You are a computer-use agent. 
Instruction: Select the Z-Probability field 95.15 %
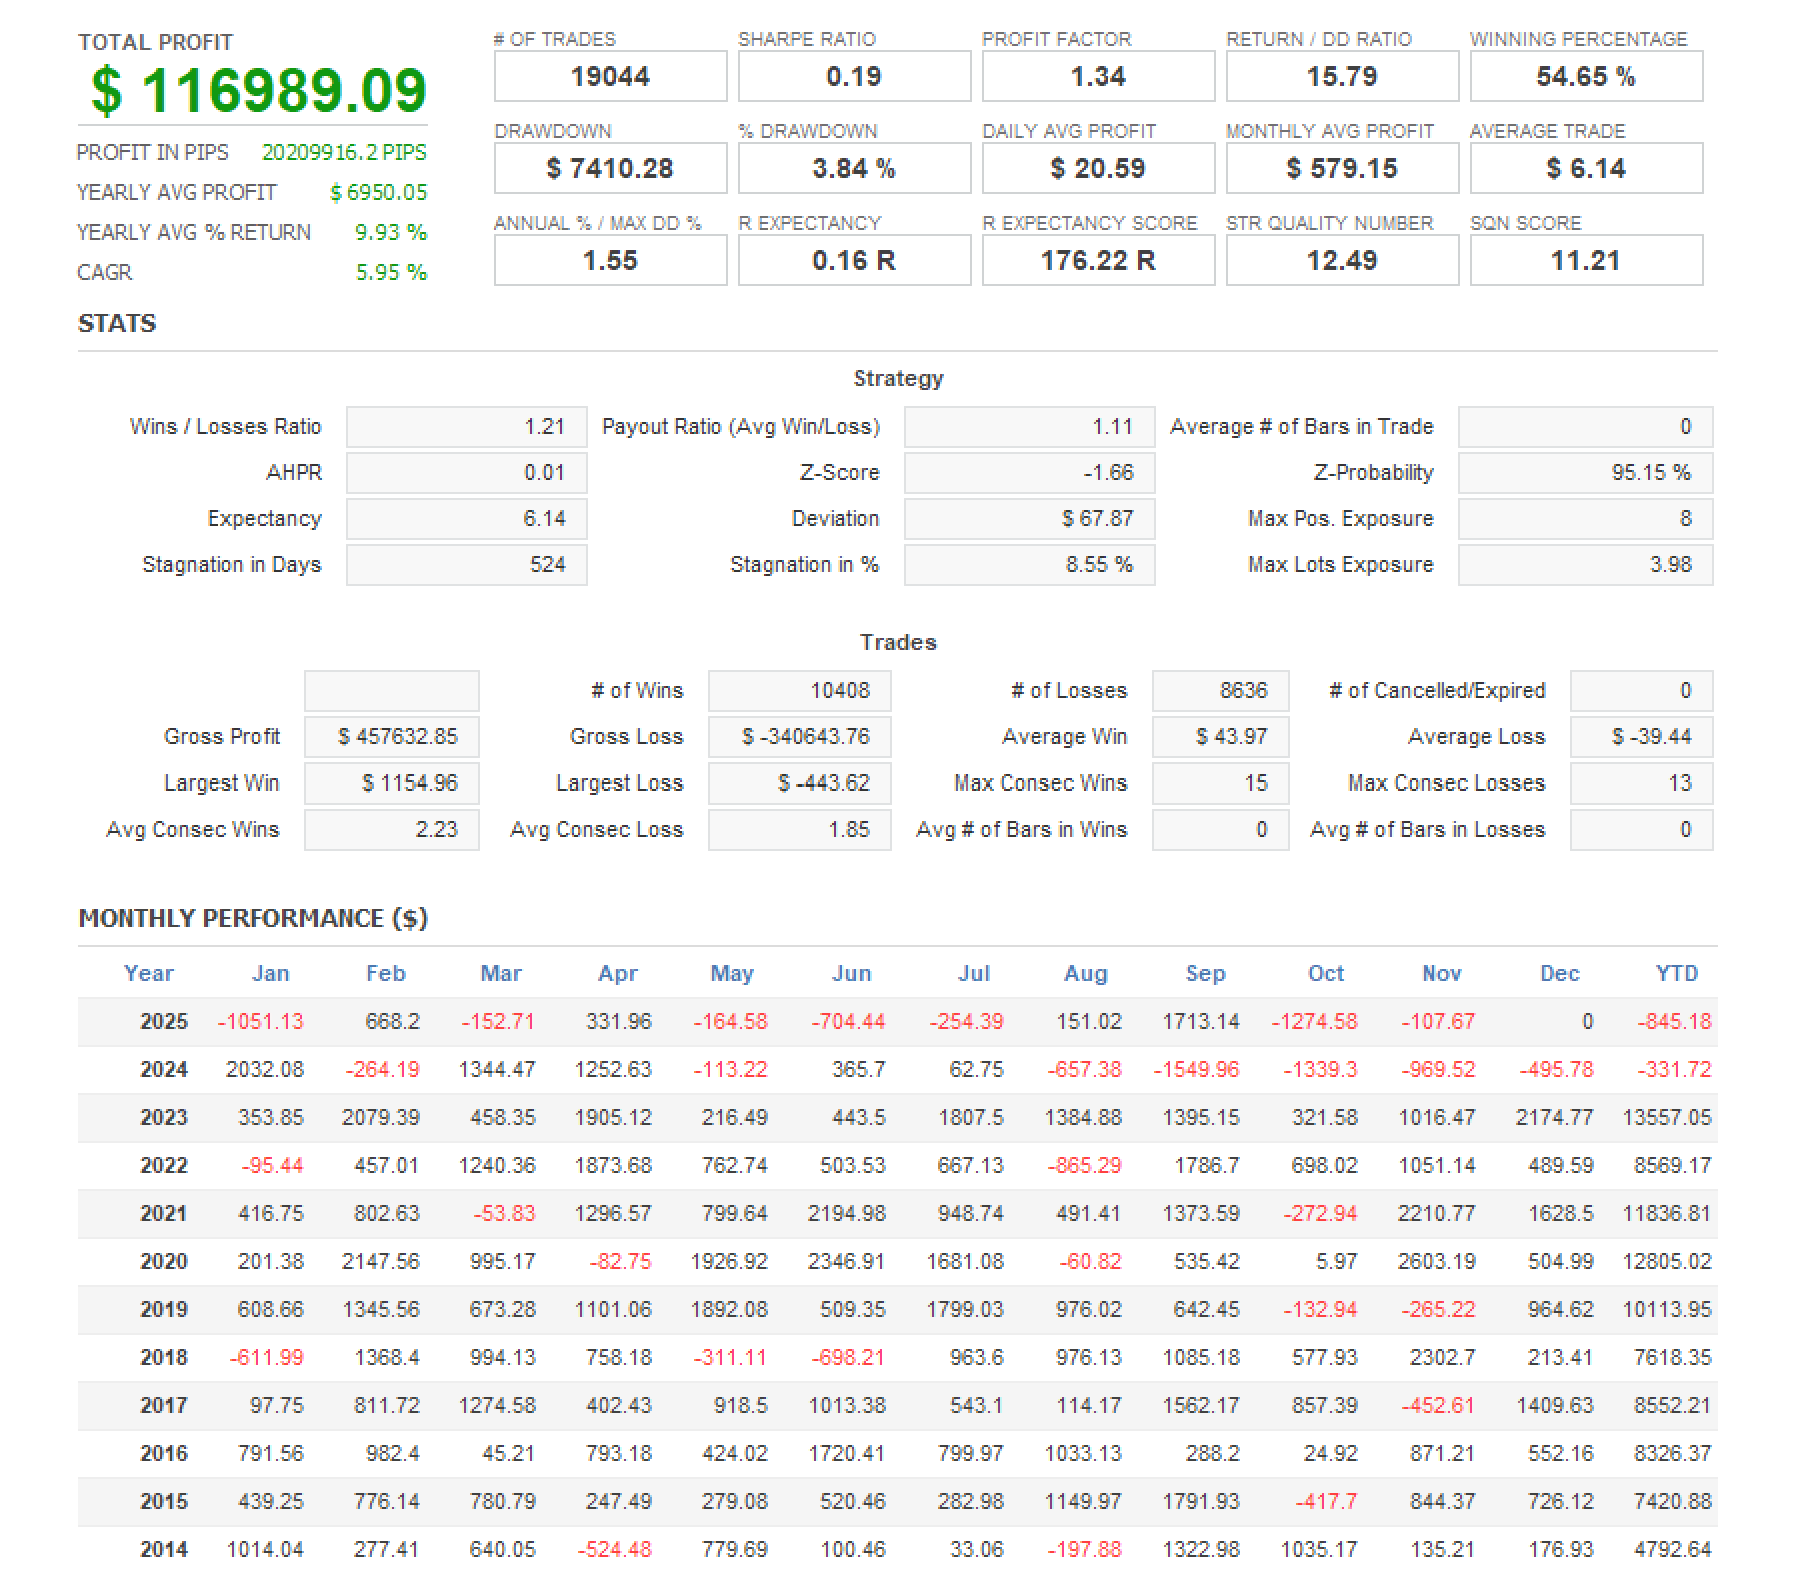[x=1585, y=473]
